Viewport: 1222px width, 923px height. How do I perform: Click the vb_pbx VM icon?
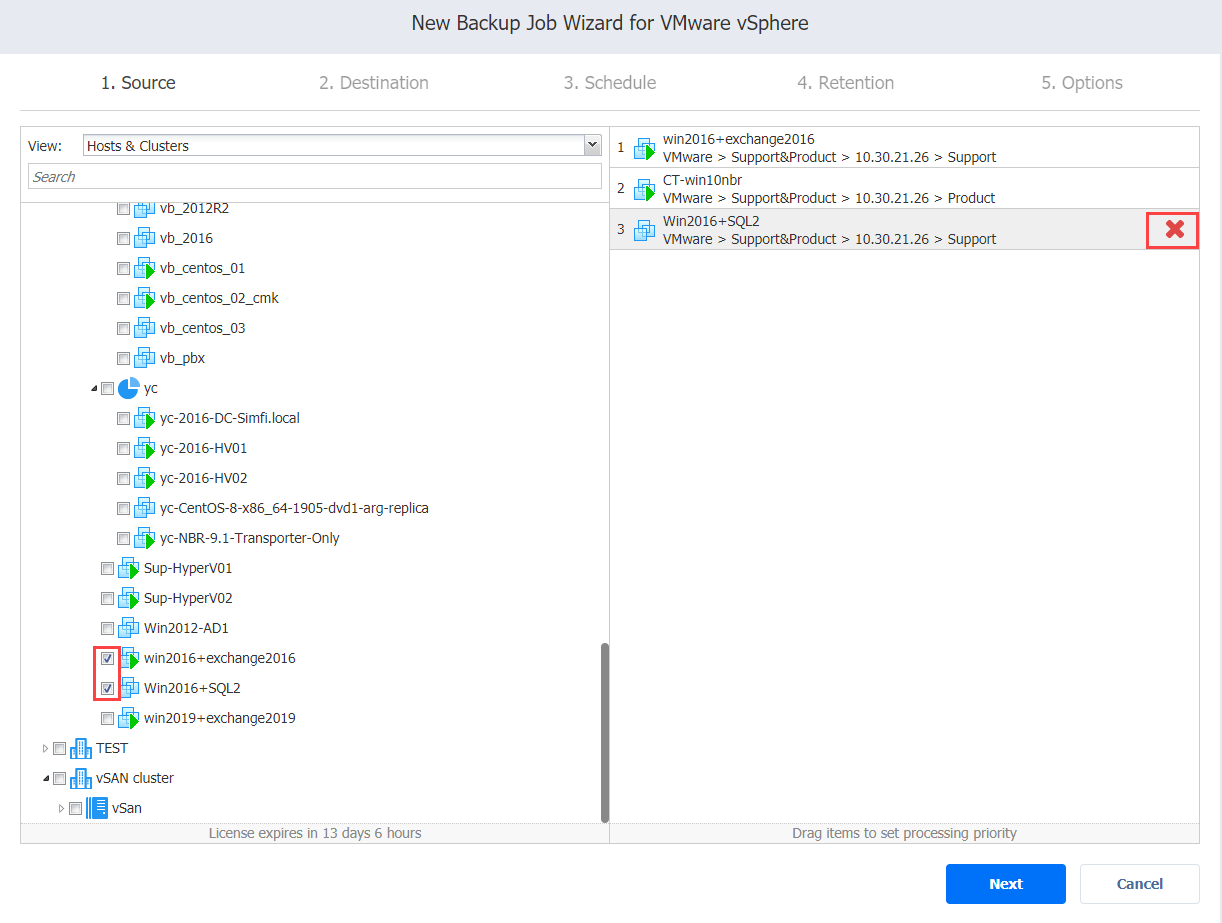pyautogui.click(x=144, y=358)
